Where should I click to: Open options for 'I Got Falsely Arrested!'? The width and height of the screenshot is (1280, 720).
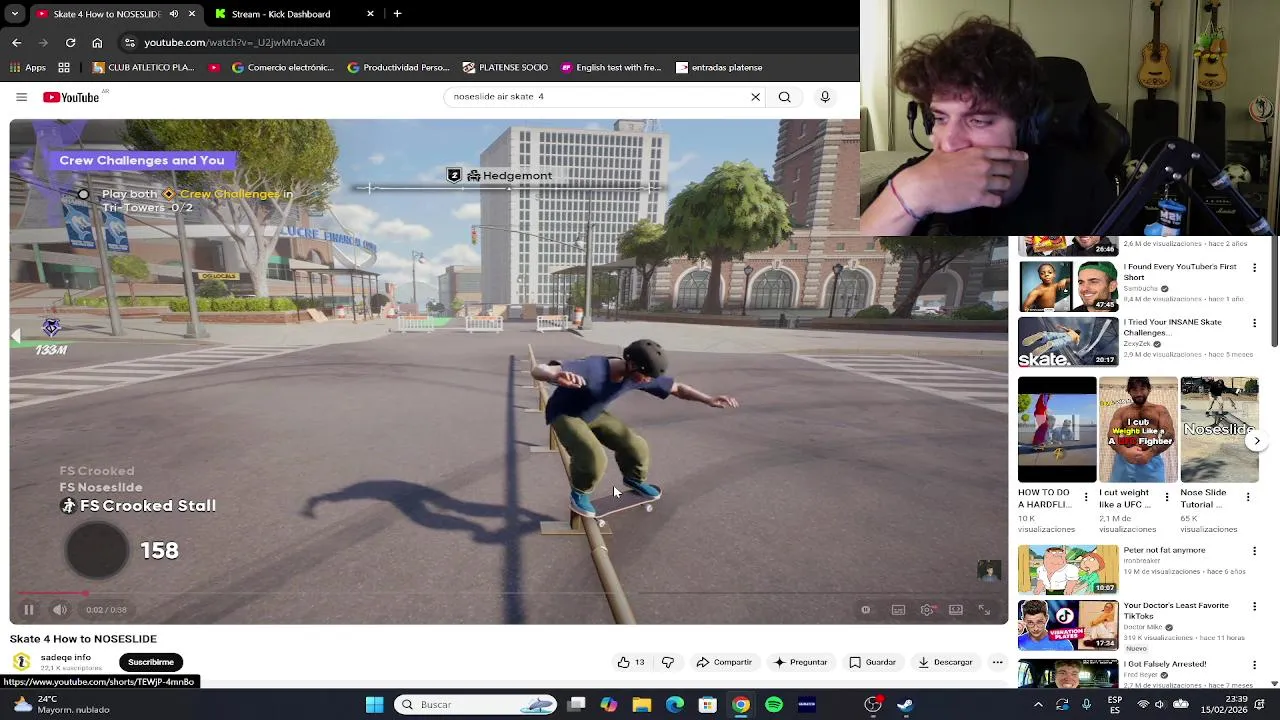click(1254, 665)
